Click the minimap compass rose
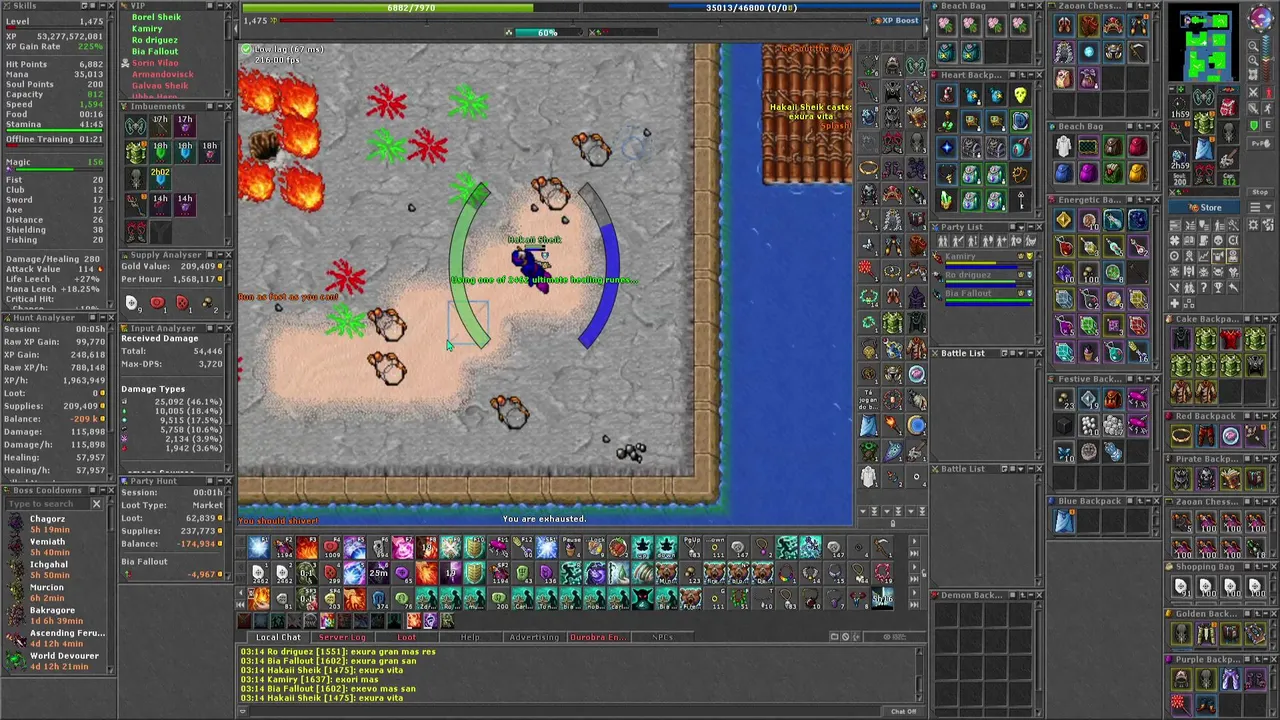The height and width of the screenshot is (720, 1280). pos(1261,18)
